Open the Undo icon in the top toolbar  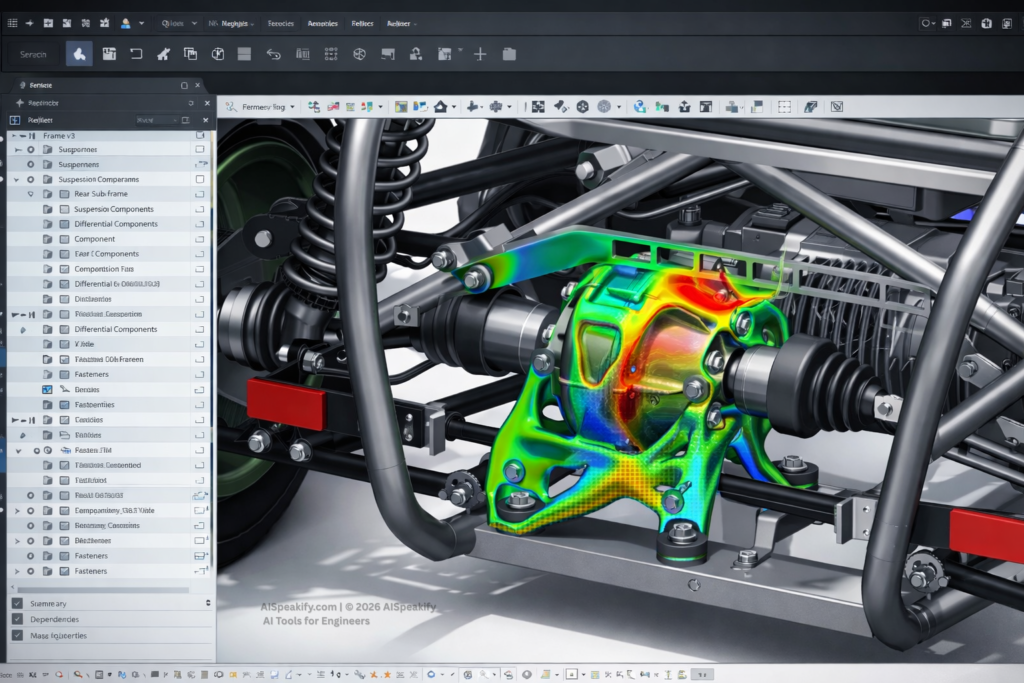click(x=274, y=53)
